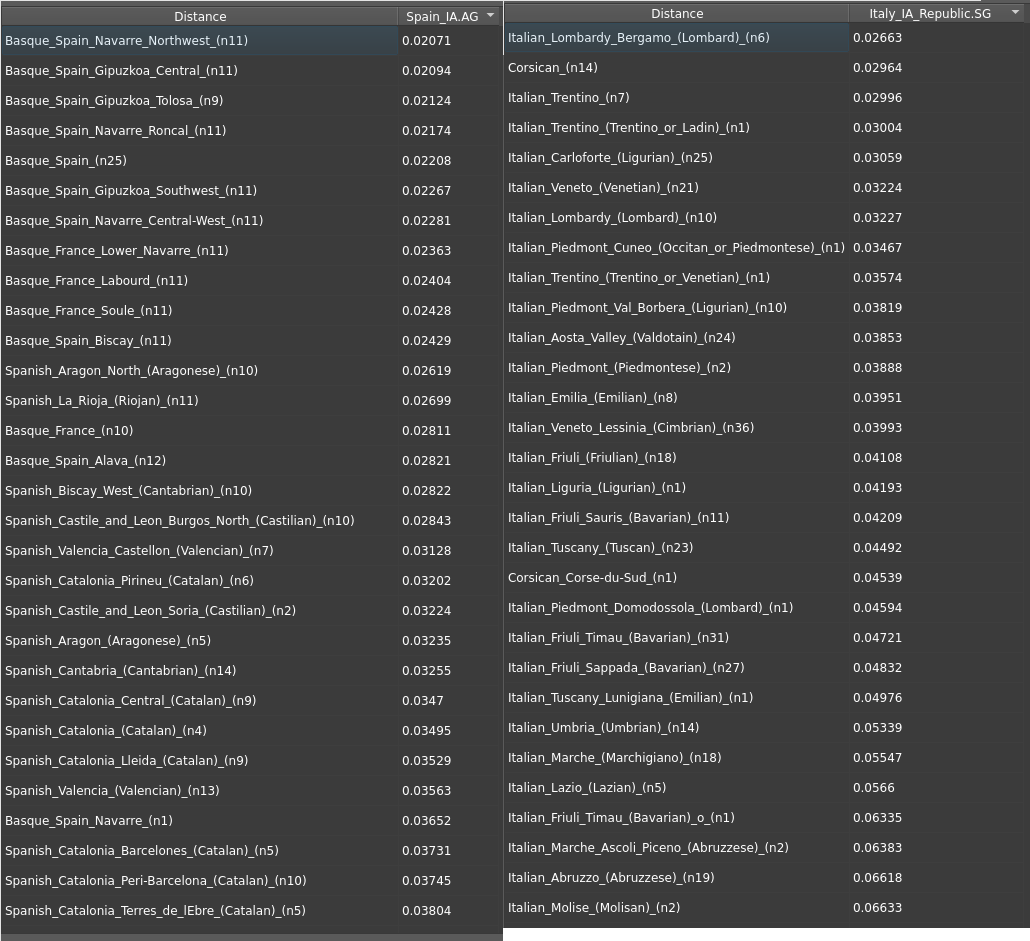
Task: Select row Spanish_Aragon_North_(Aragonese)_(n10)
Action: pos(252,370)
